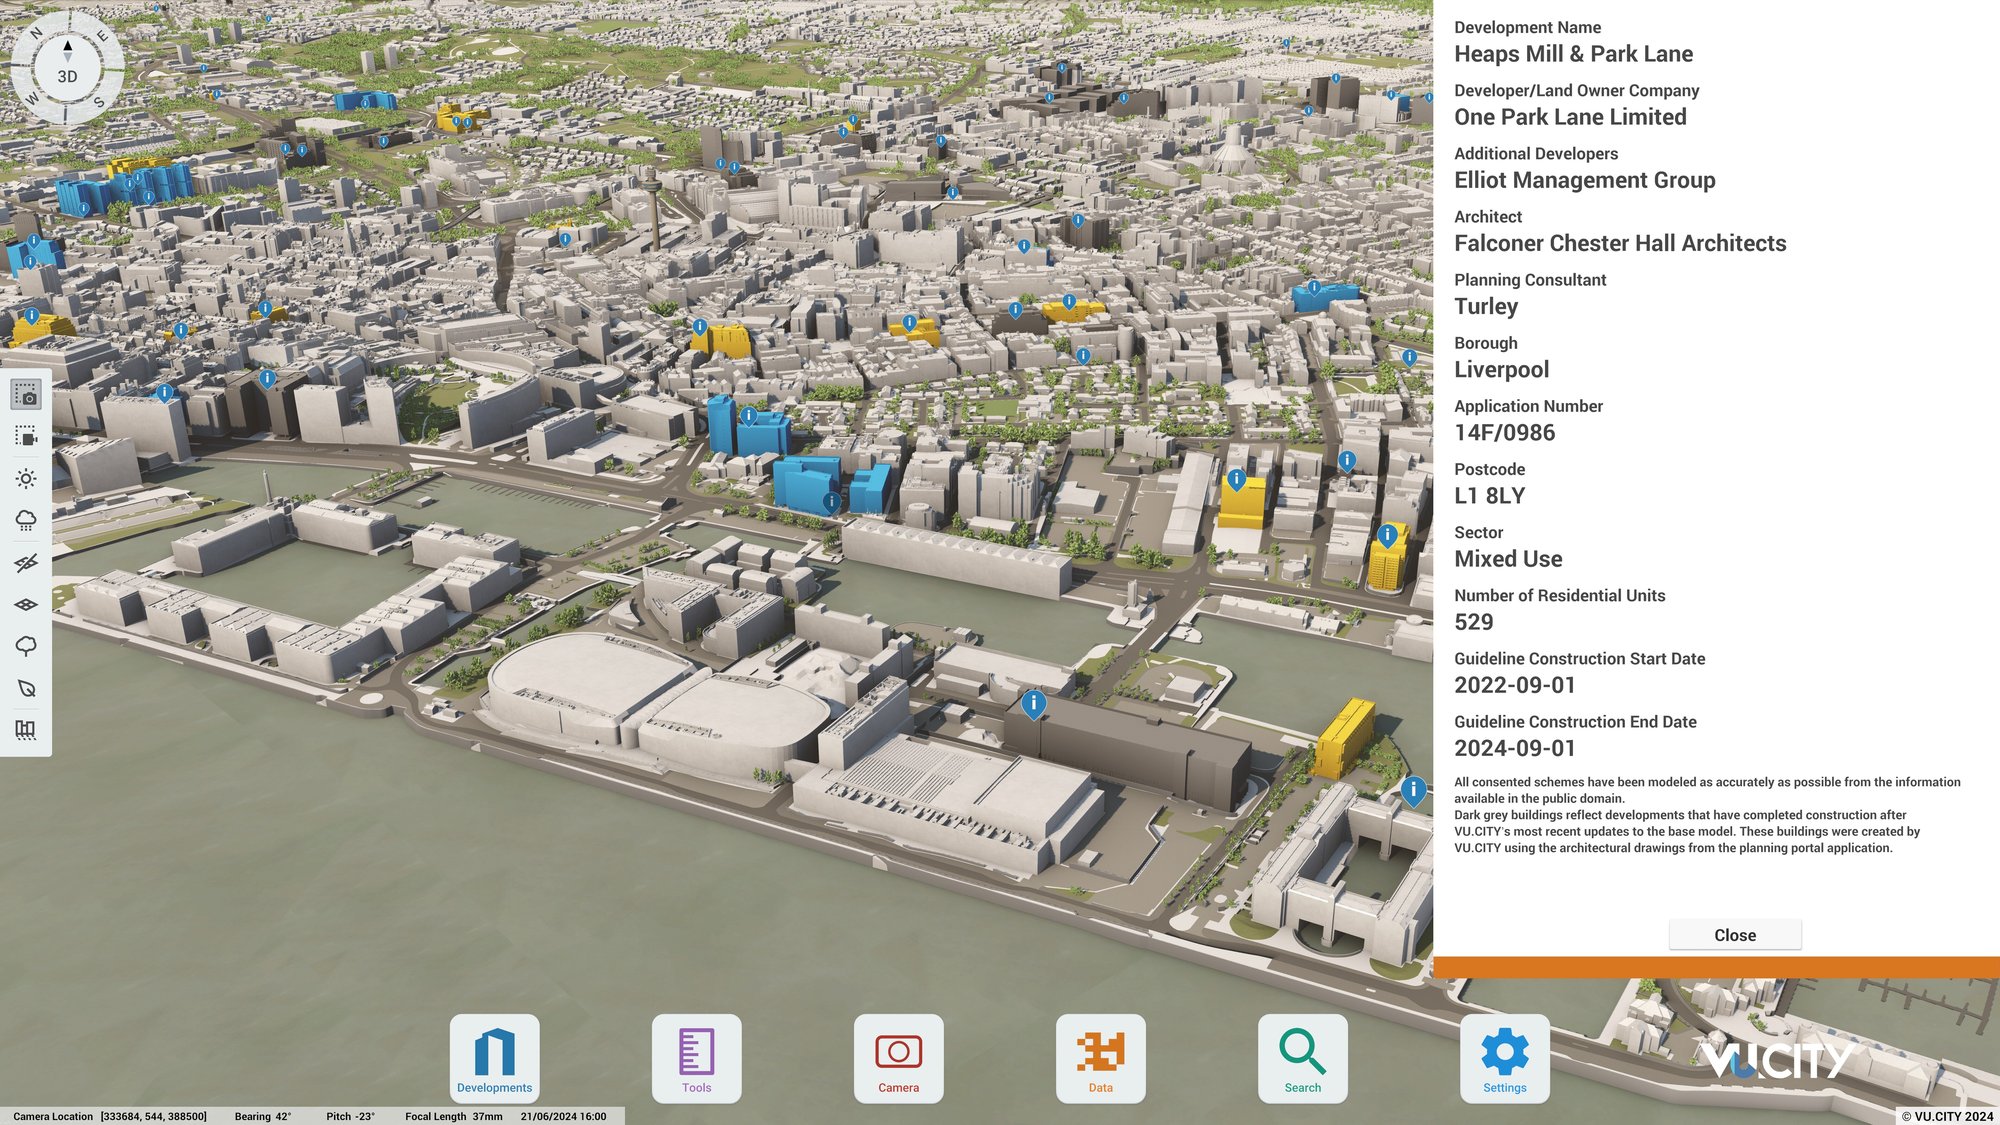The height and width of the screenshot is (1125, 2000).
Task: Close the development details panel
Action: 1735,935
